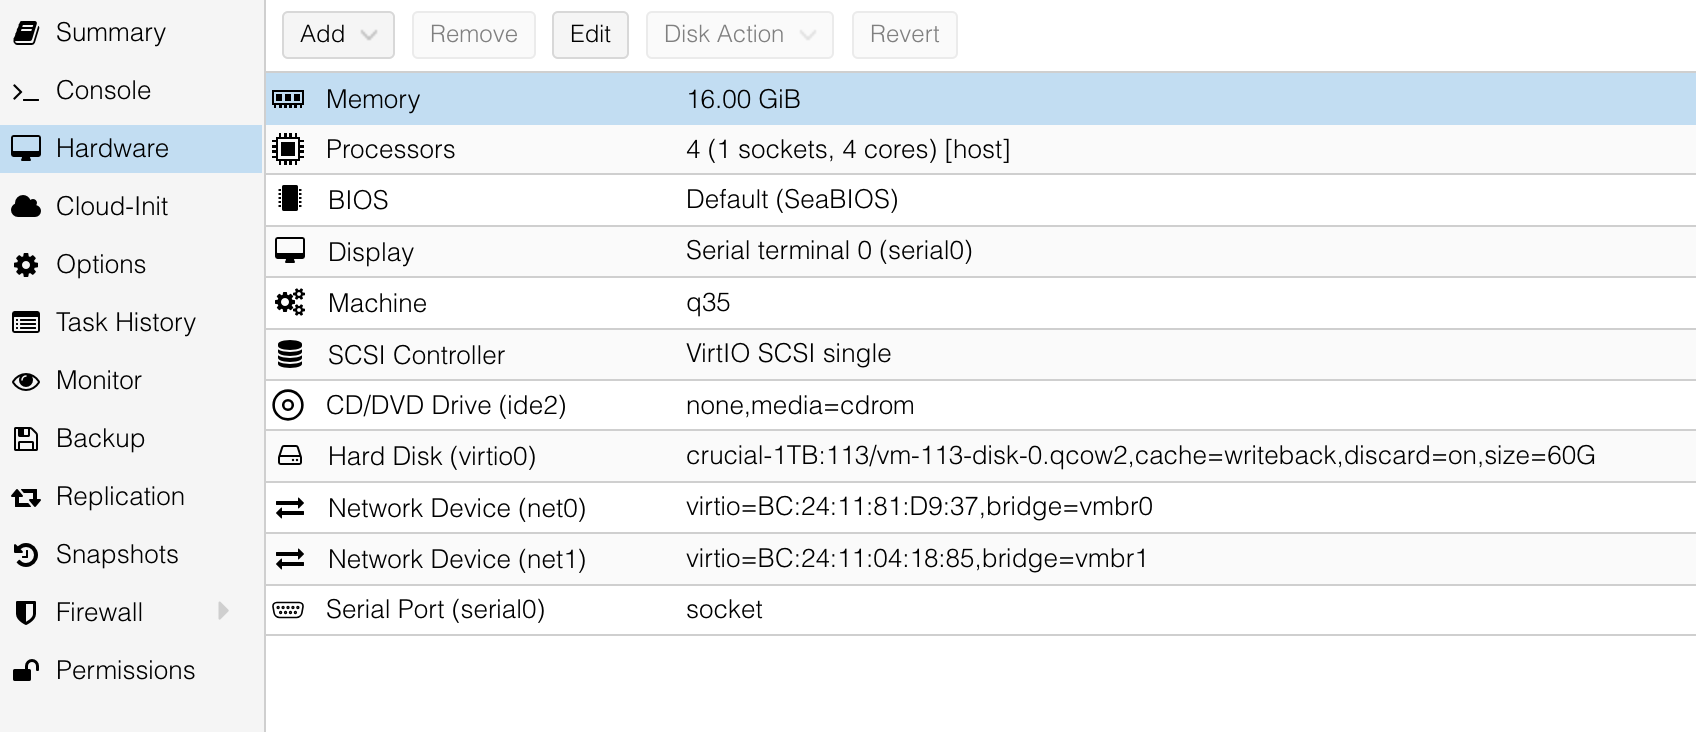This screenshot has height=732, width=1696.
Task: Click the CD/DVD Drive disc icon
Action: coord(288,405)
